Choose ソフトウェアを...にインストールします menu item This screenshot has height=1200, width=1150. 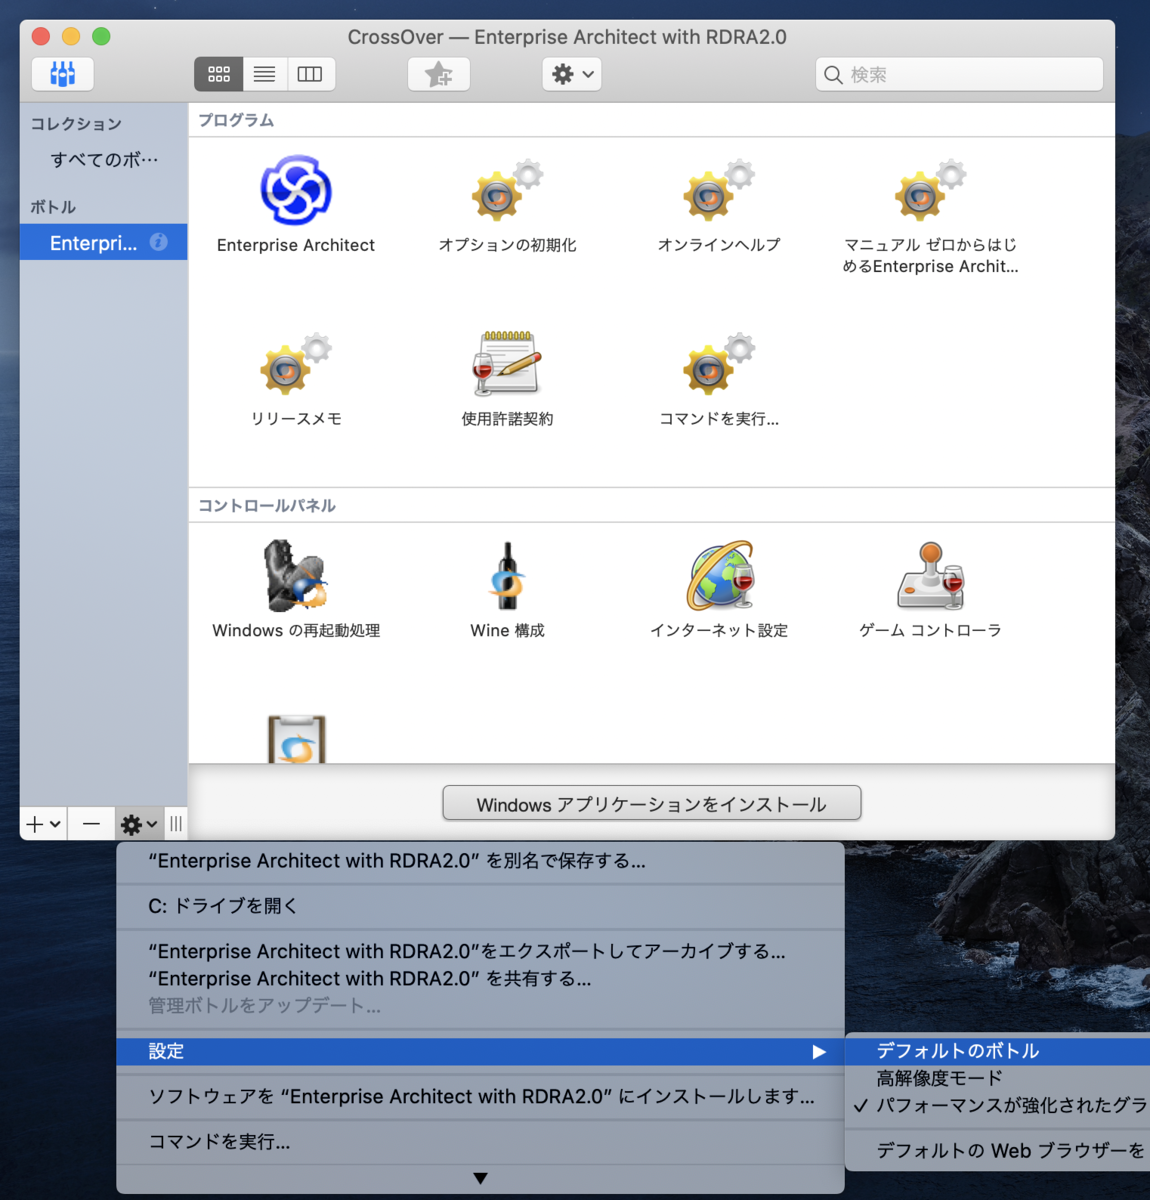480,1097
